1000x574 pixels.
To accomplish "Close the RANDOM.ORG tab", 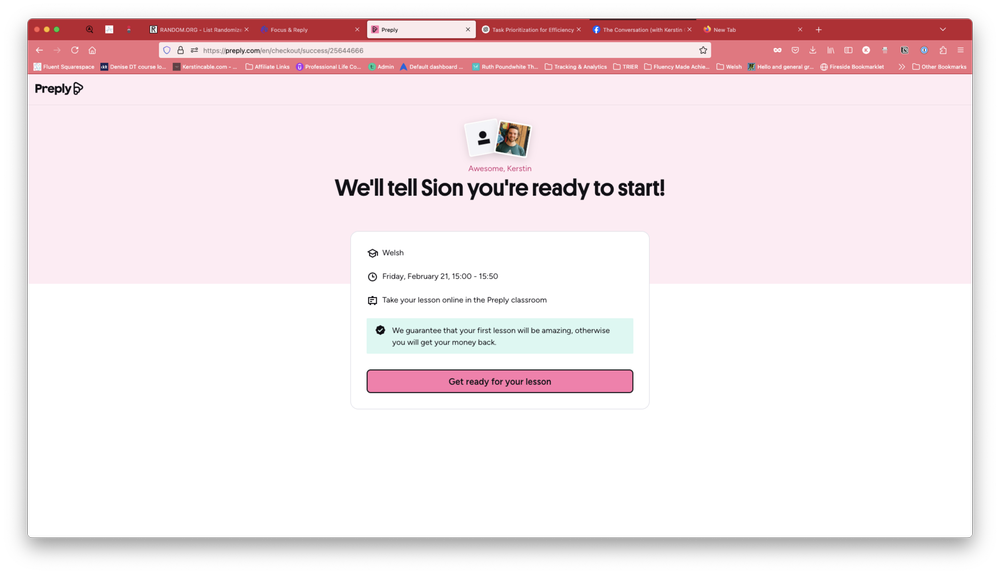I will [246, 29].
